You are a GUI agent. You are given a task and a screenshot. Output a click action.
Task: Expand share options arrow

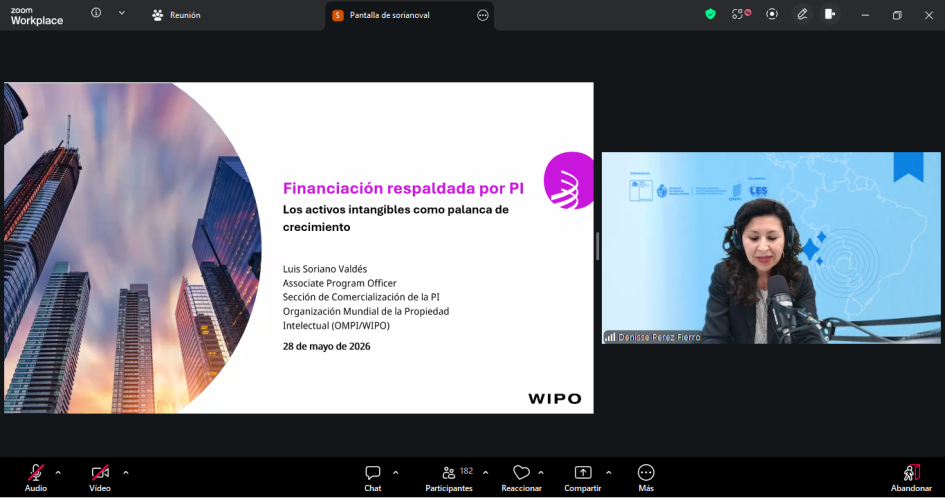(x=608, y=473)
